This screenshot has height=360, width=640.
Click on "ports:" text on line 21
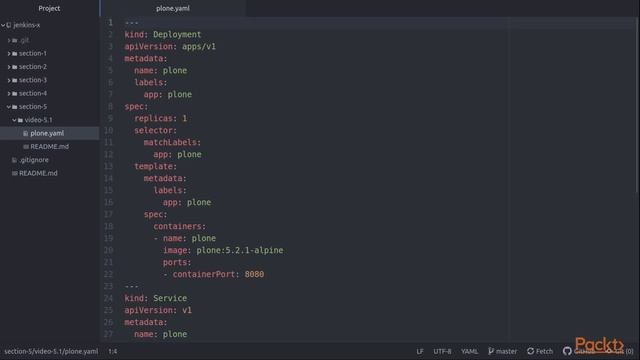(x=177, y=262)
